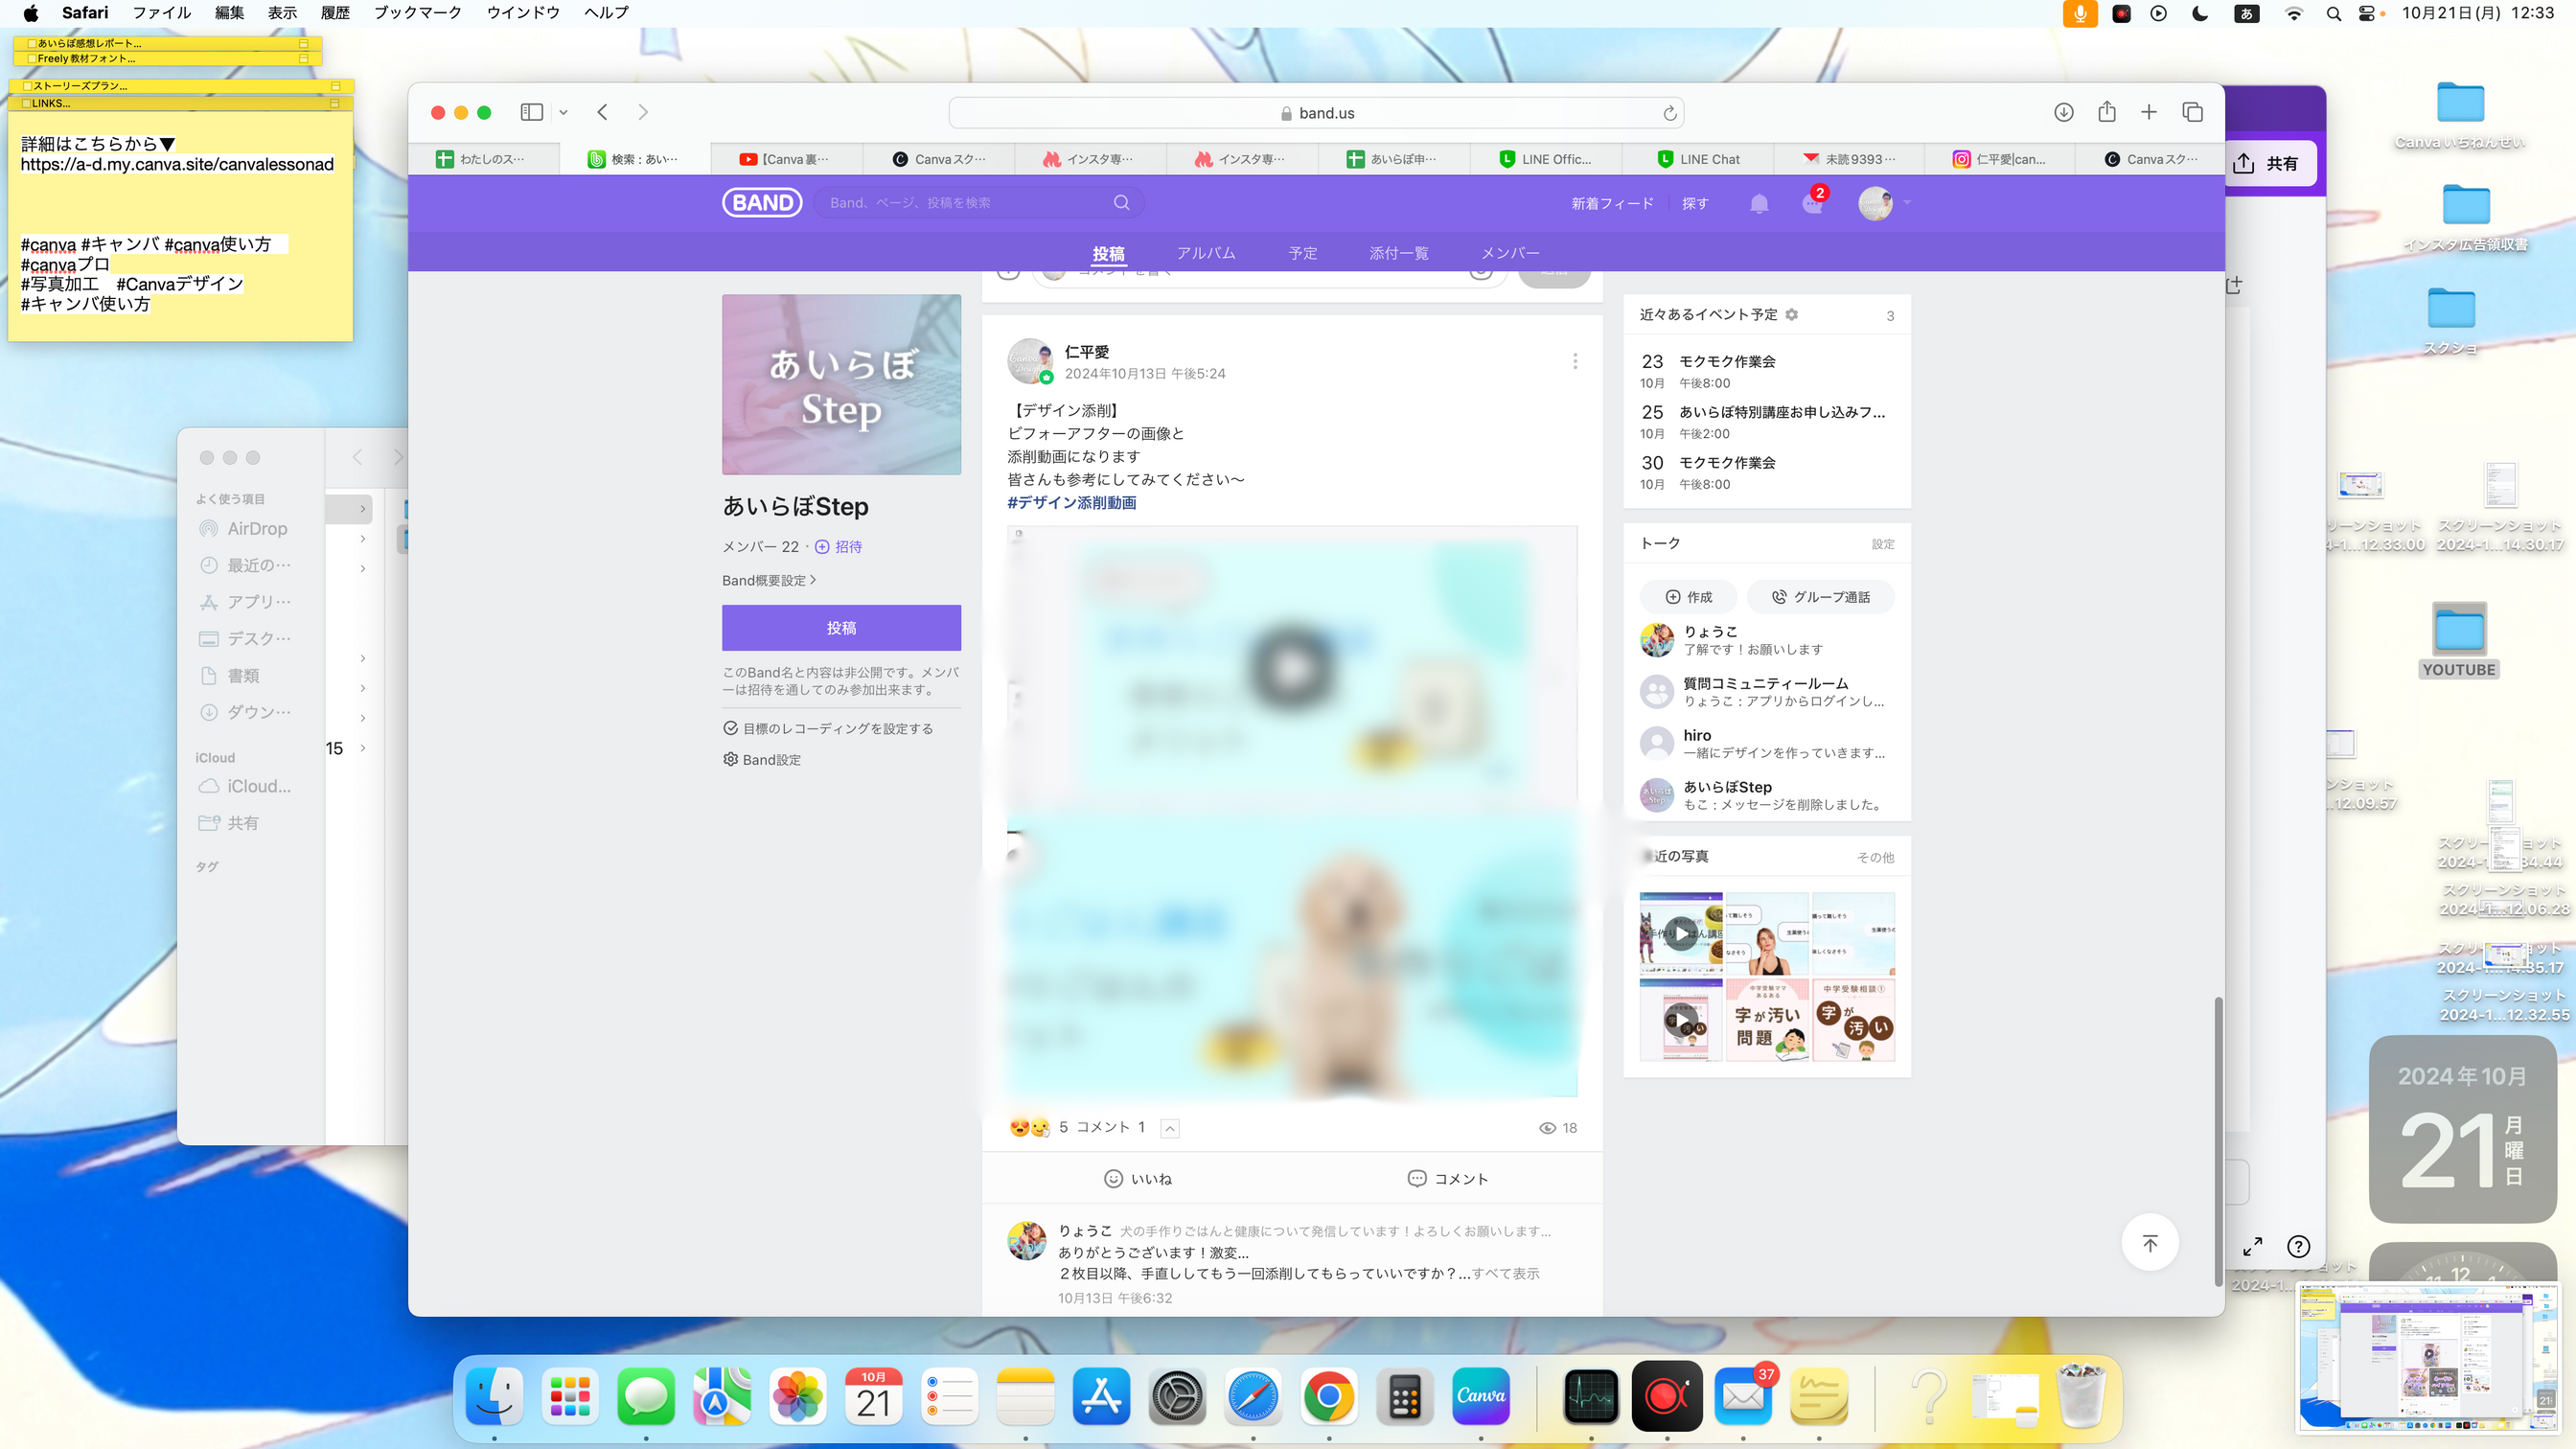2576x1449 pixels.
Task: Open new tab with plus icon
Action: [2149, 112]
